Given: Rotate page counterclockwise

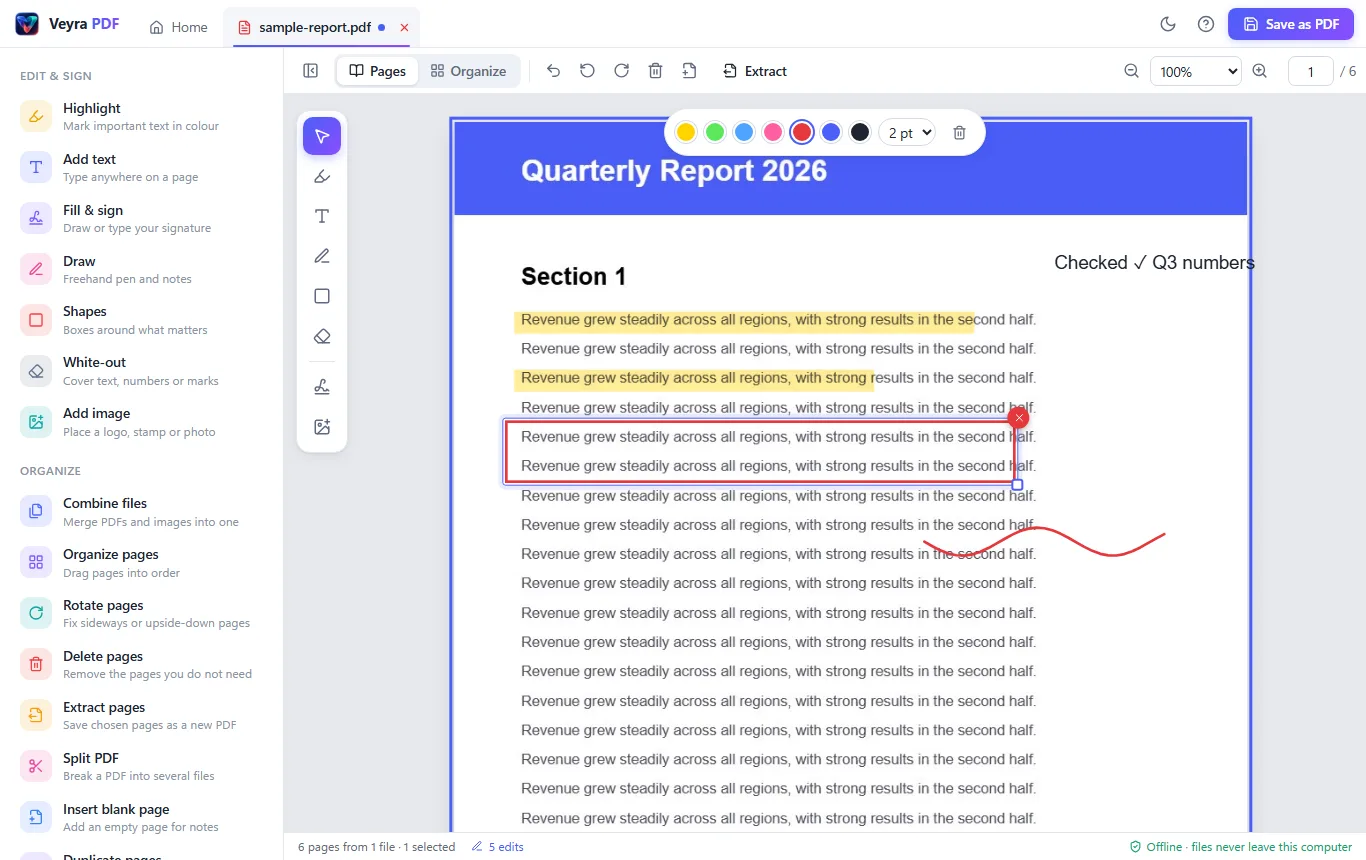Looking at the screenshot, I should tap(587, 71).
